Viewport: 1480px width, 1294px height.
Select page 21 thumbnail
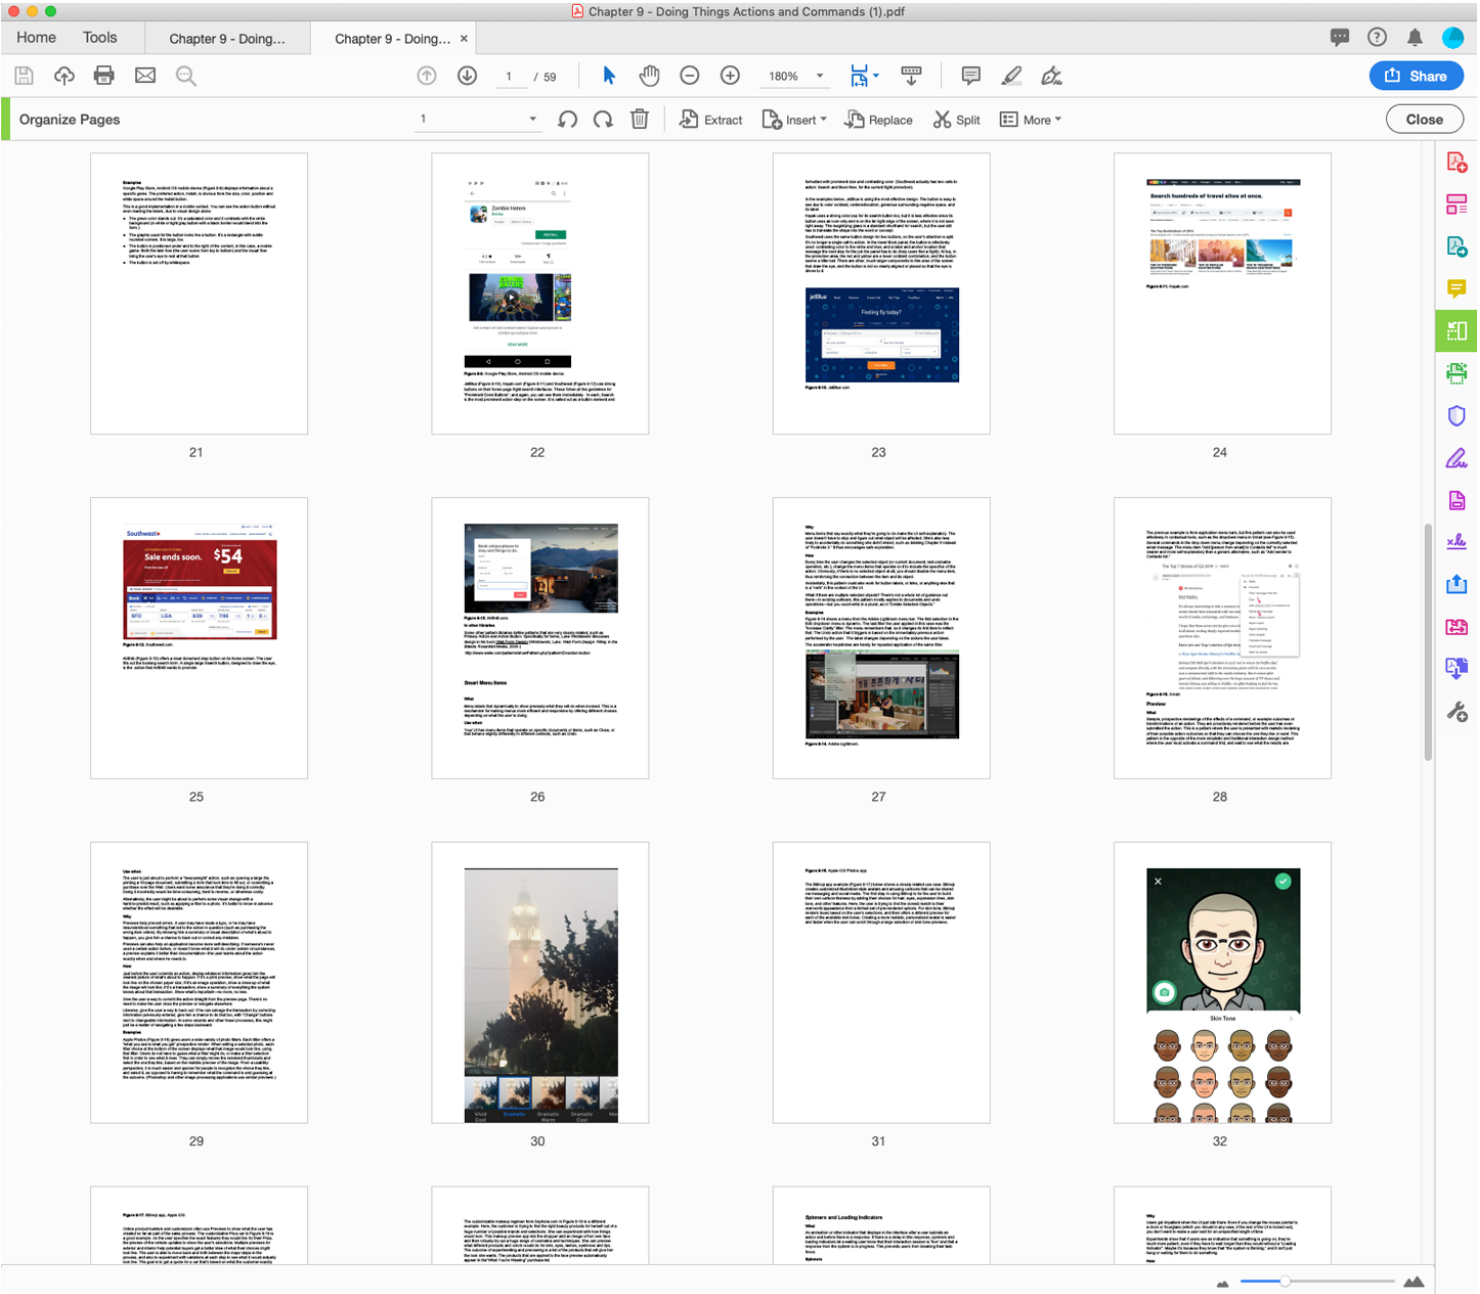coord(199,293)
